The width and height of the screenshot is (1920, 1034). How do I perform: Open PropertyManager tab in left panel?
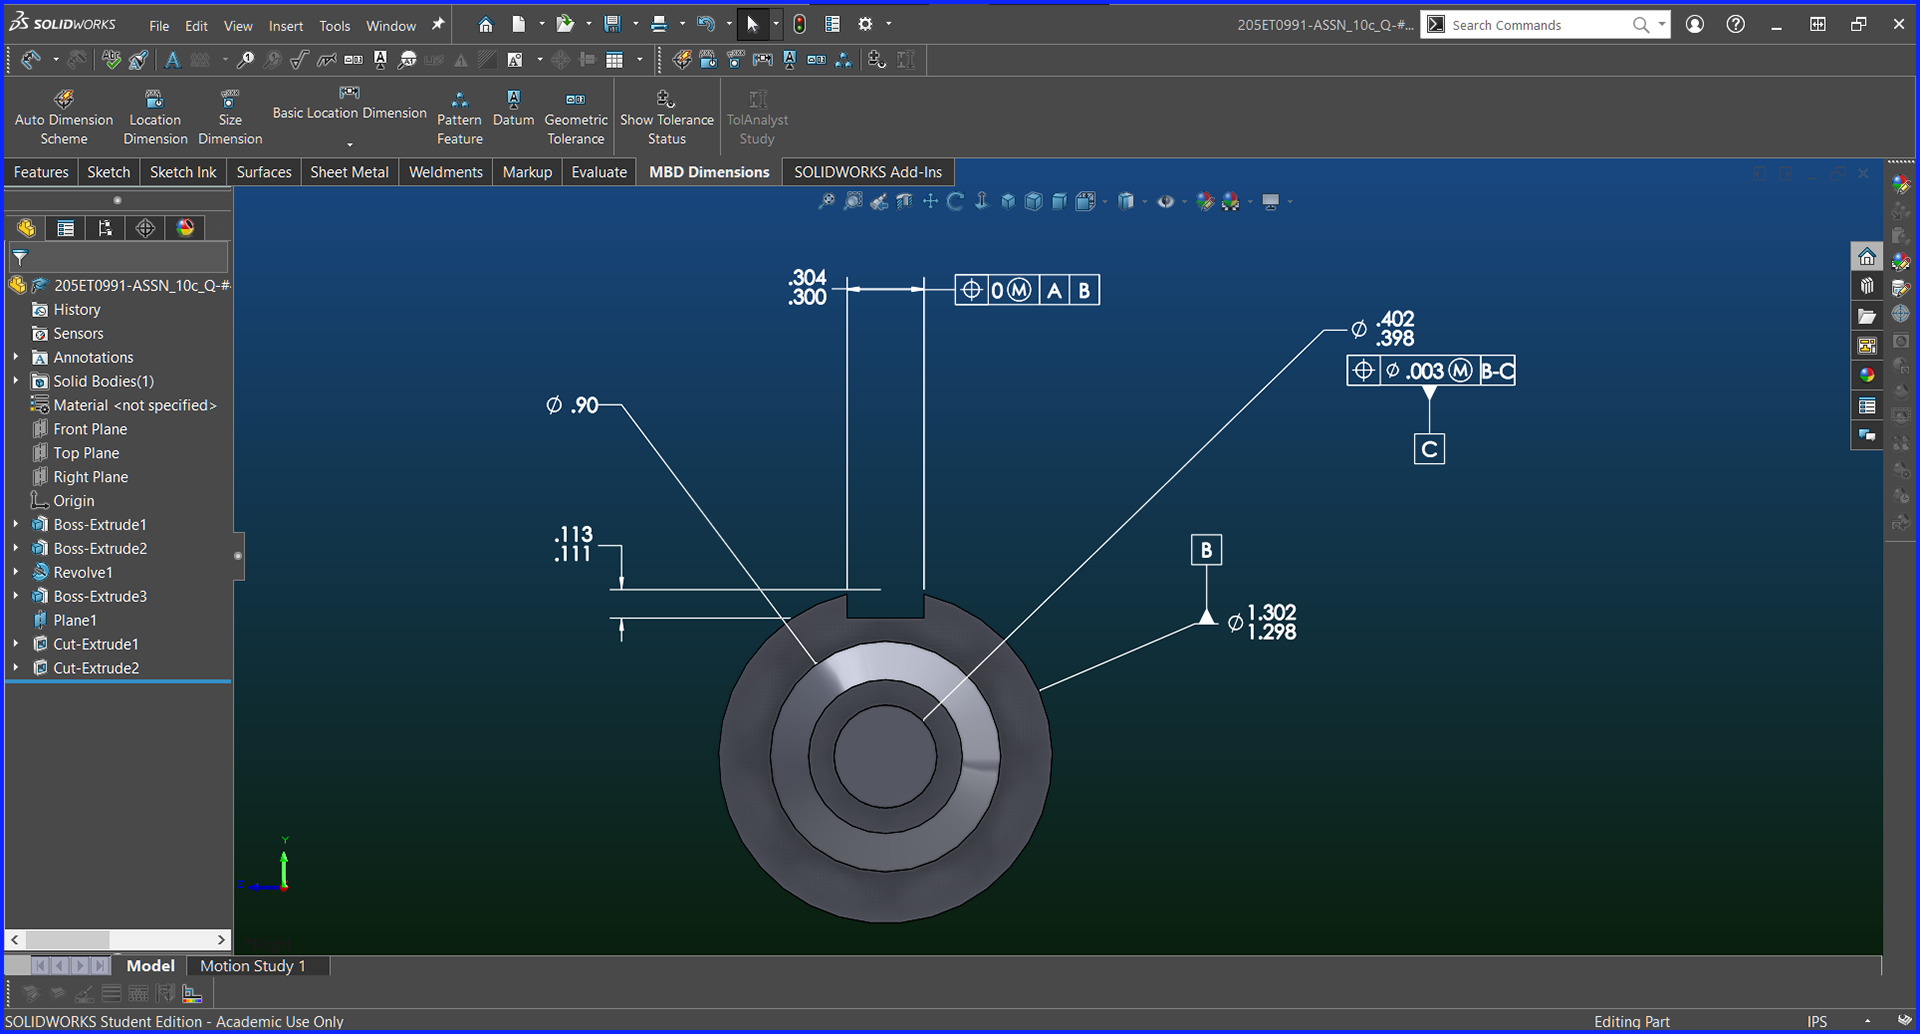pyautogui.click(x=65, y=228)
